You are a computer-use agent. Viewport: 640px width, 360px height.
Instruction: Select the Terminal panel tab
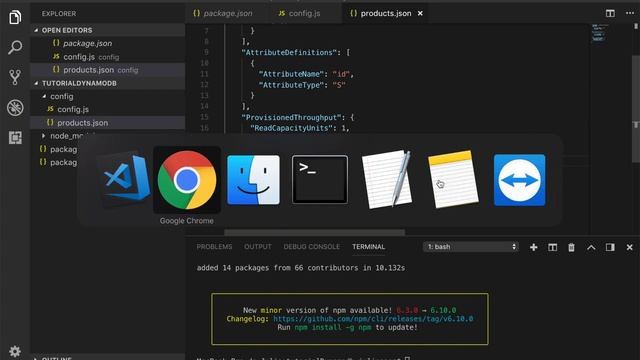pyautogui.click(x=369, y=247)
